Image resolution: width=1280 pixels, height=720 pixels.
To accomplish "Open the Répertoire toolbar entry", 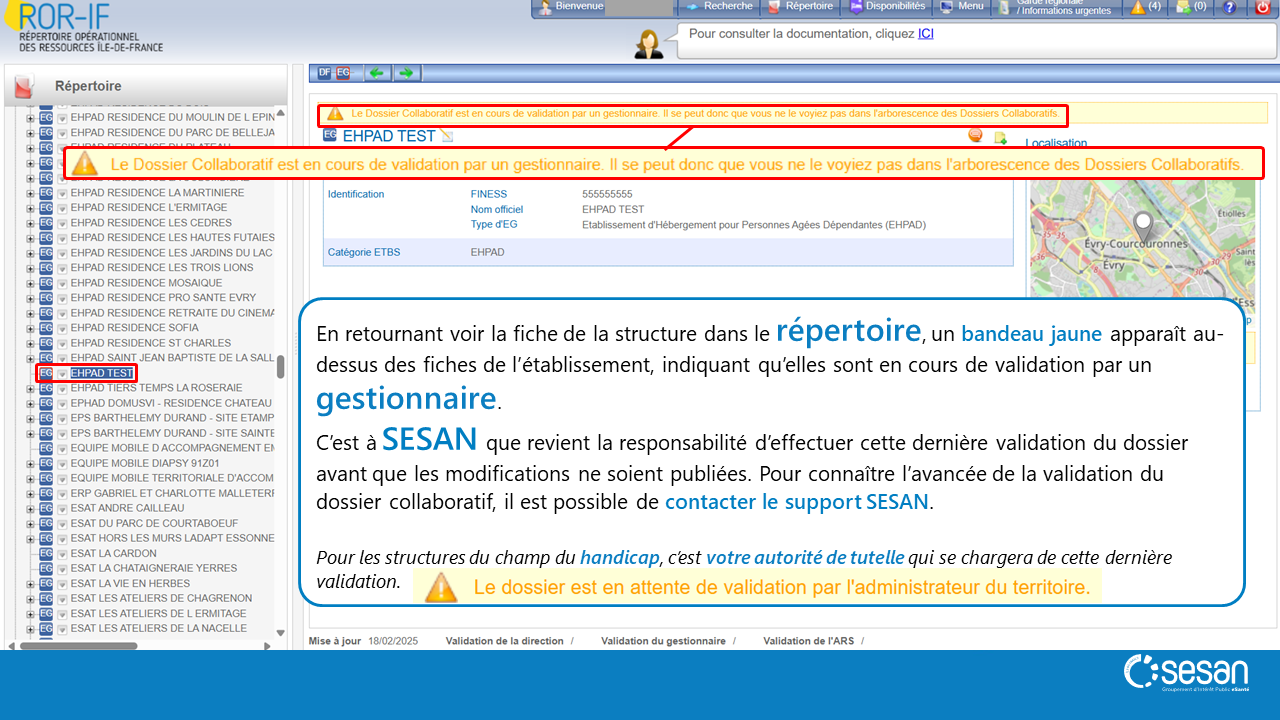I will coord(801,7).
